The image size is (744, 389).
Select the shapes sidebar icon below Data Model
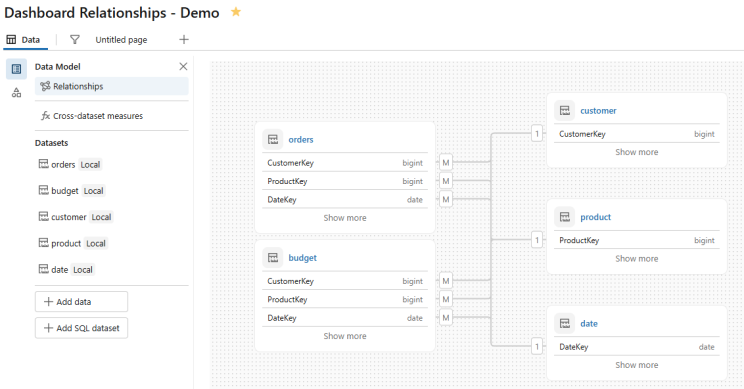[17, 93]
